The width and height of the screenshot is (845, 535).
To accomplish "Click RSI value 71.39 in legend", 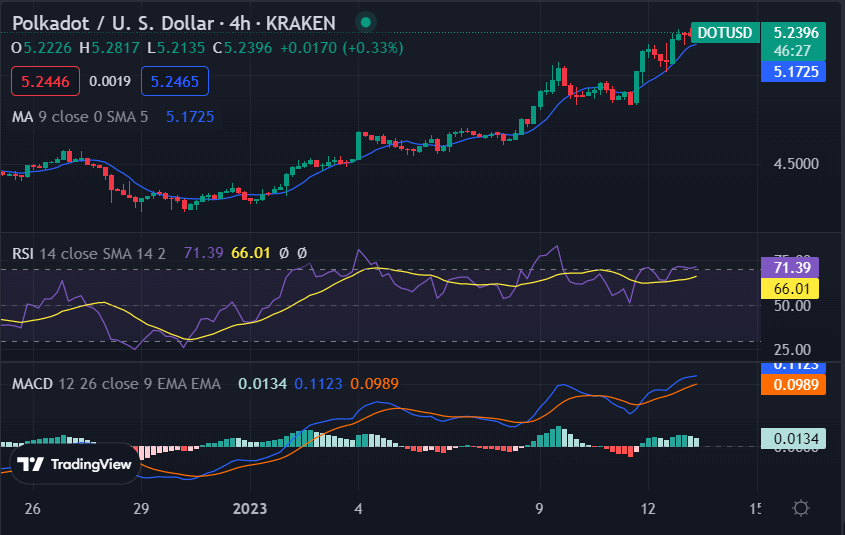I will pos(203,253).
